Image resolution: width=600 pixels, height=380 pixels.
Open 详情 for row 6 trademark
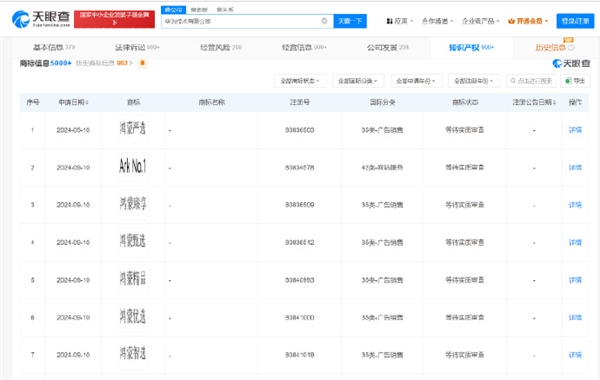(x=575, y=318)
